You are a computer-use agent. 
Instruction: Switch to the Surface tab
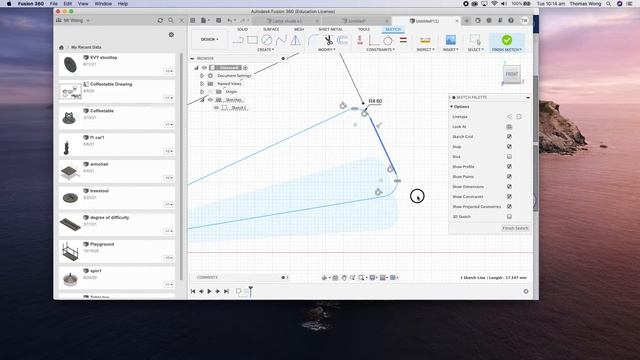[271, 29]
